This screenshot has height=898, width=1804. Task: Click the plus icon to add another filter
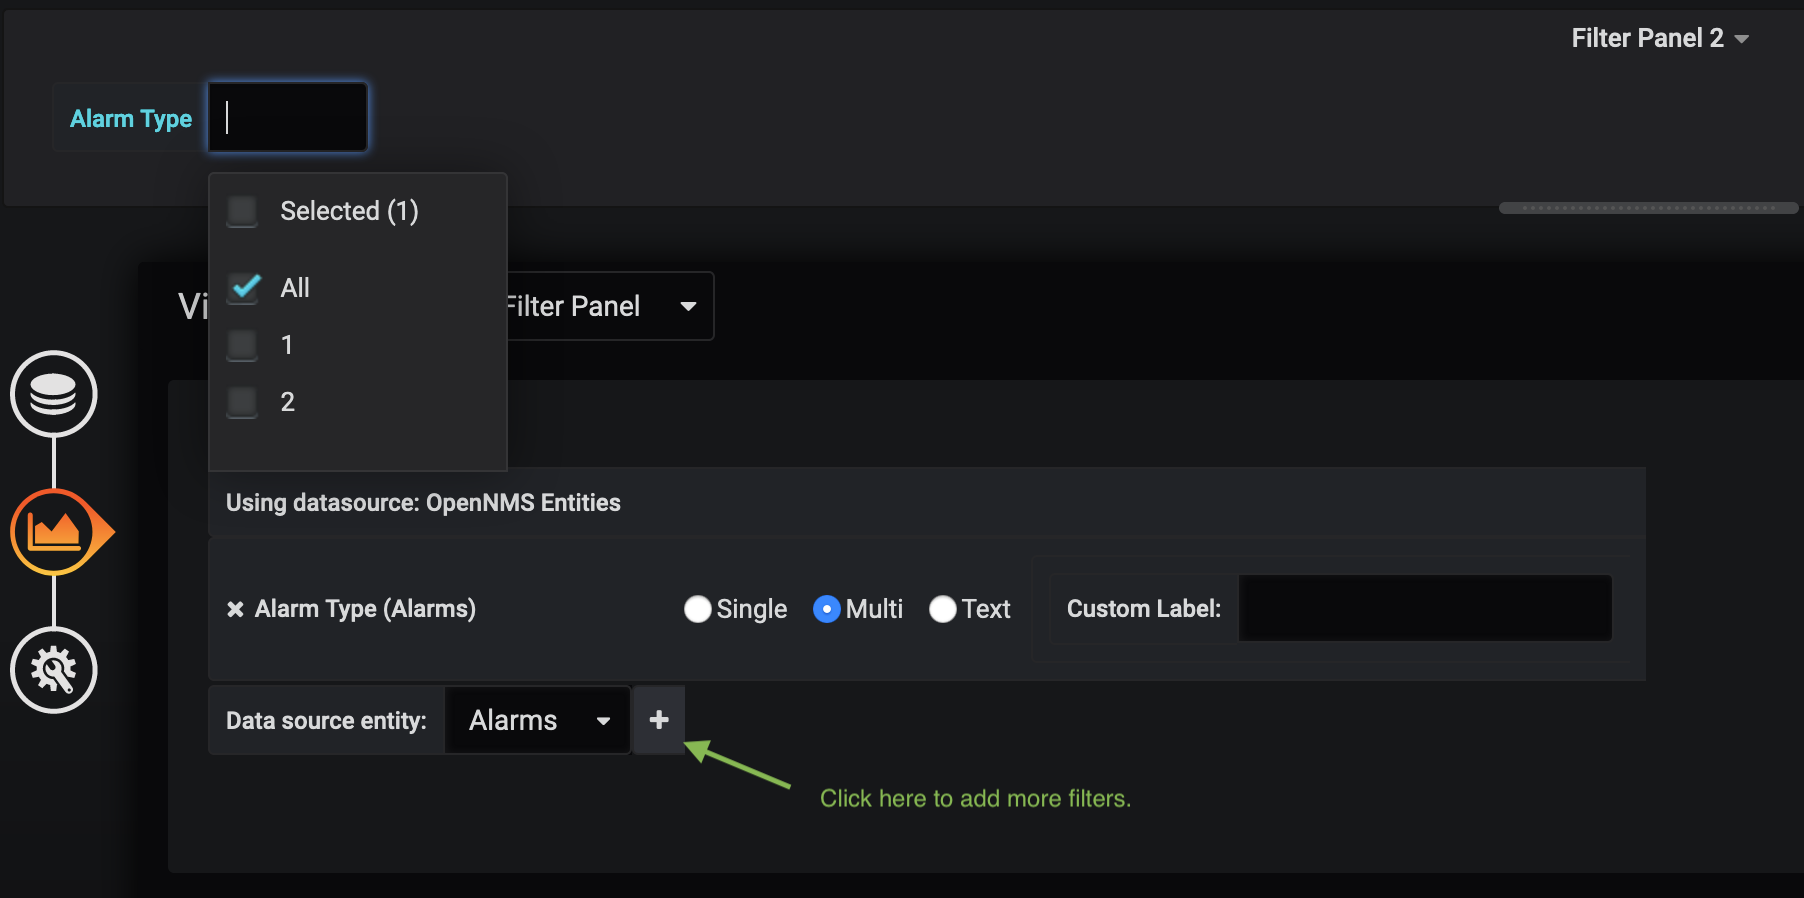(x=658, y=719)
